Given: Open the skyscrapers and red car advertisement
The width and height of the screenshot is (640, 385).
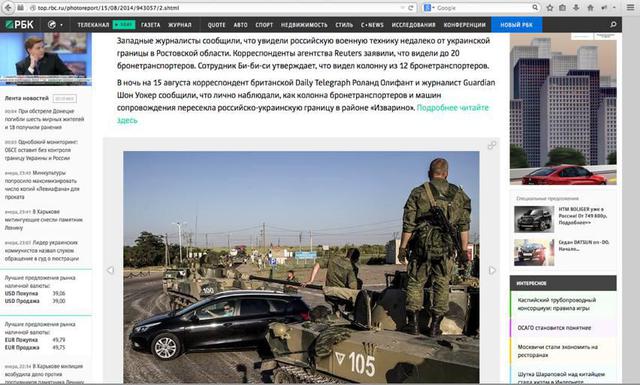Looking at the screenshot, I should [x=563, y=109].
